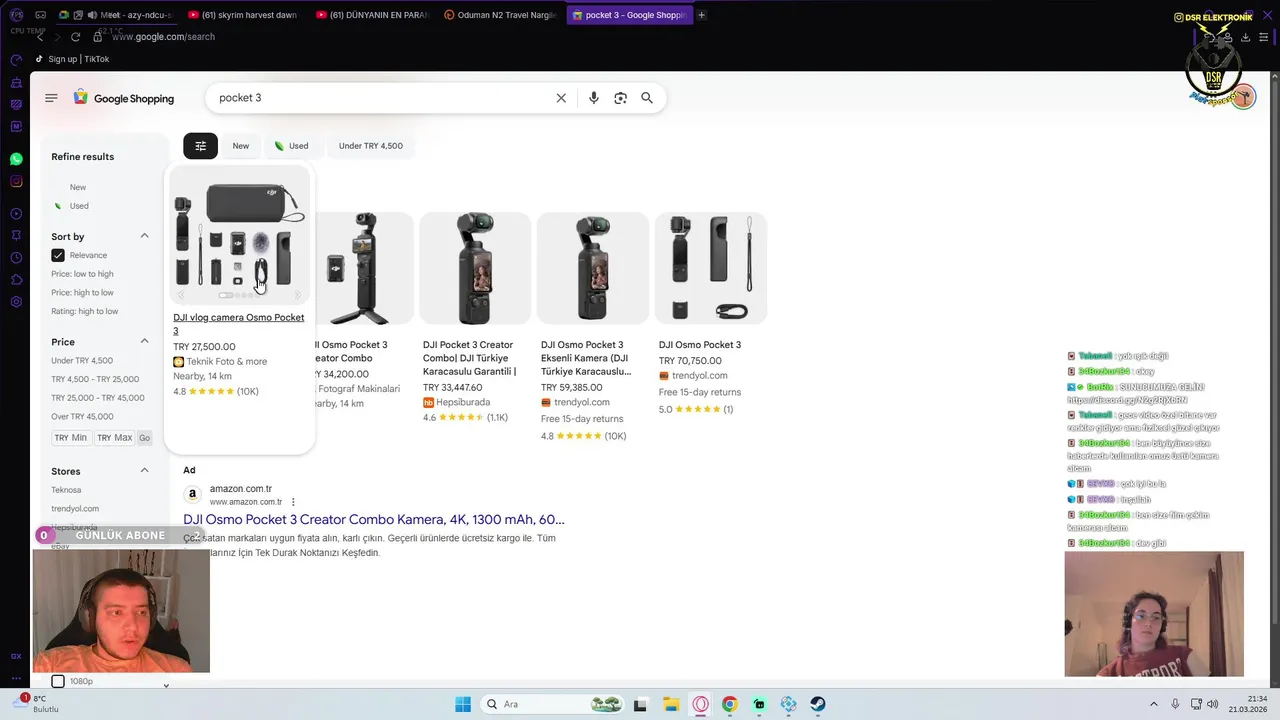
Task: Open the filters button next to New
Action: tap(200, 146)
